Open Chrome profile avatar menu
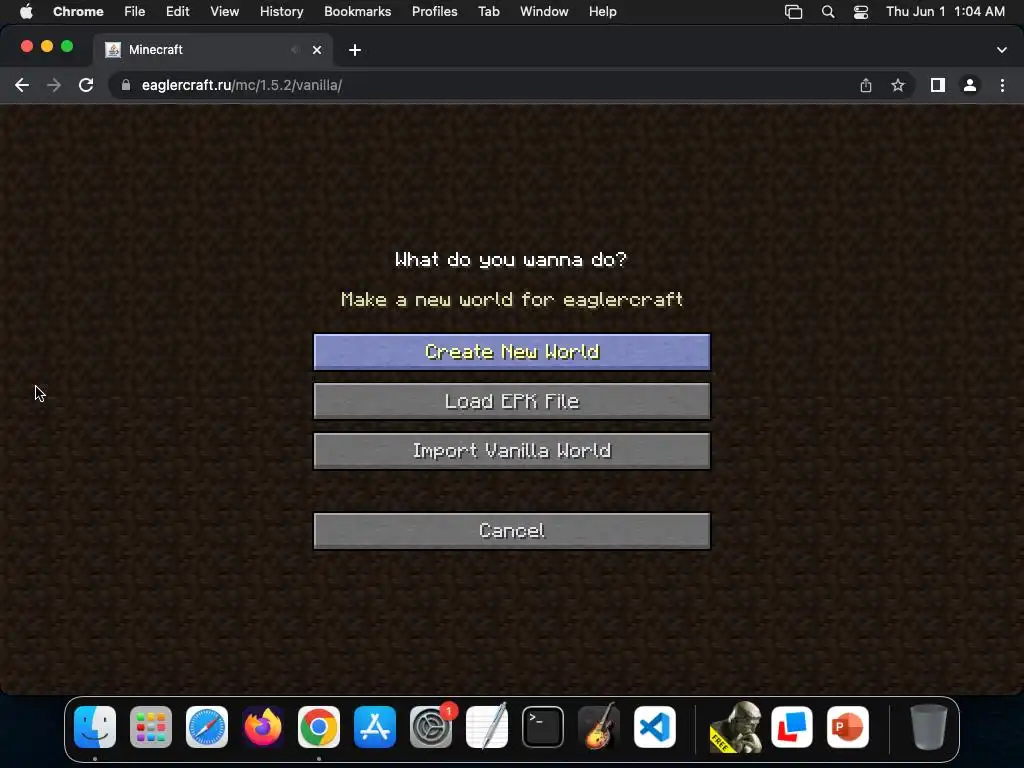The width and height of the screenshot is (1024, 768). tap(970, 85)
